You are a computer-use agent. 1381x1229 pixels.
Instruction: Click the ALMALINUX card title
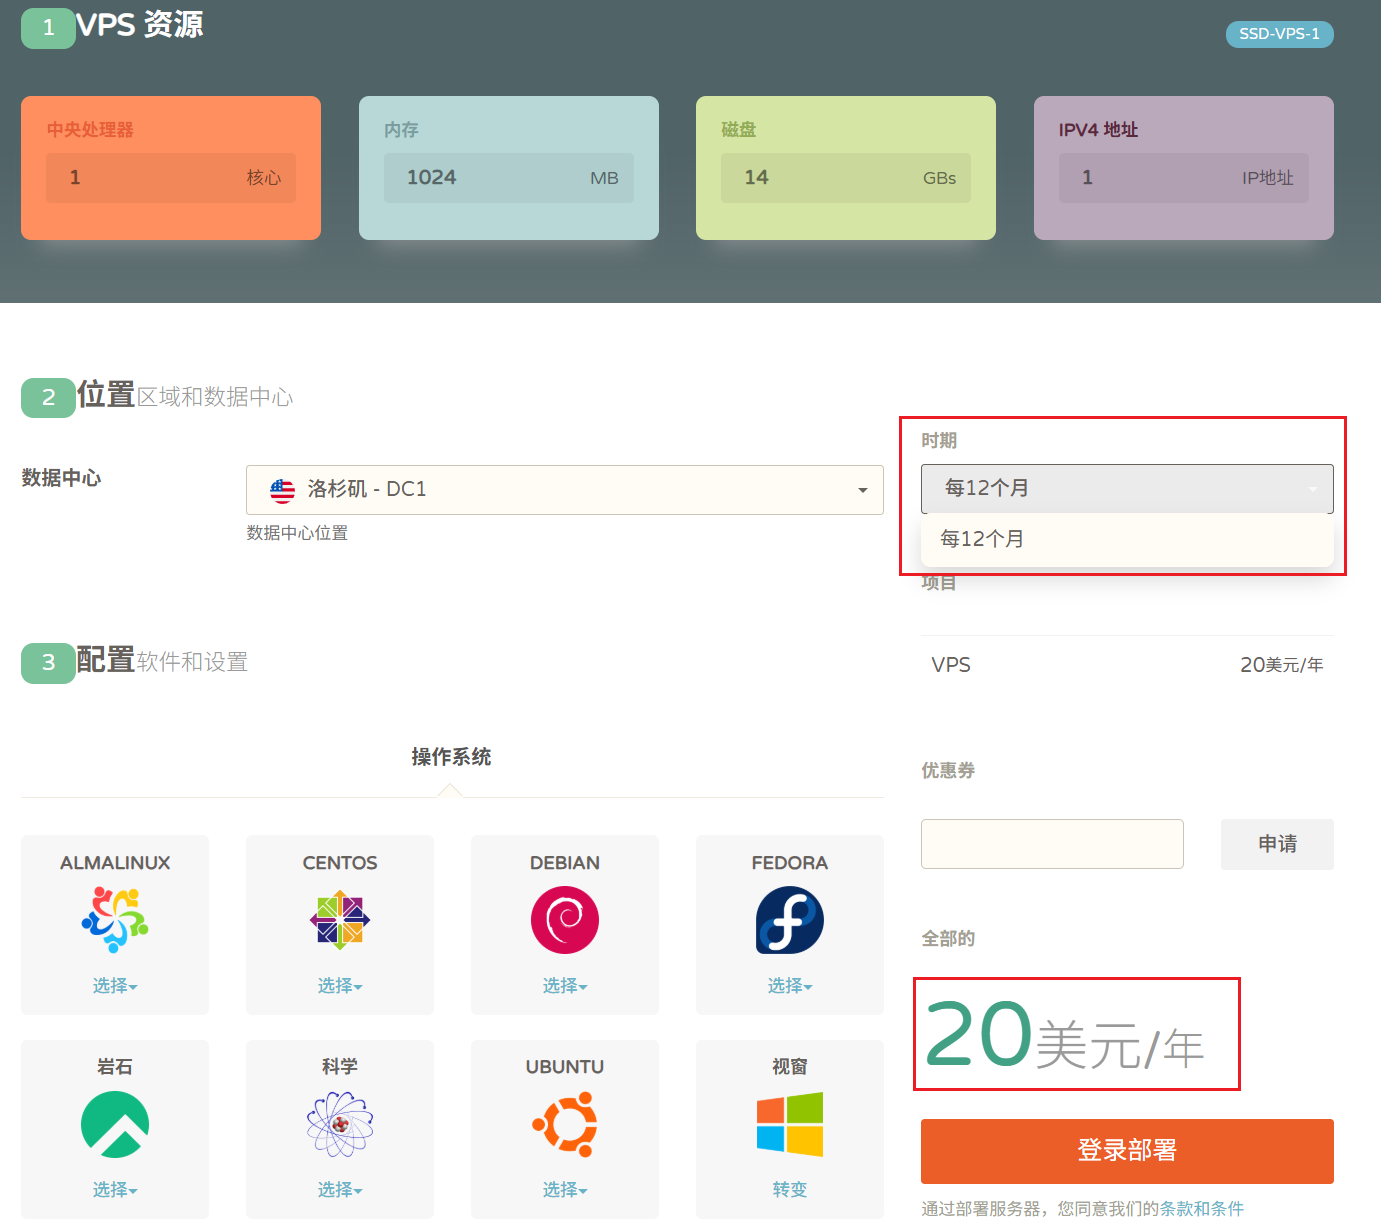click(x=115, y=863)
